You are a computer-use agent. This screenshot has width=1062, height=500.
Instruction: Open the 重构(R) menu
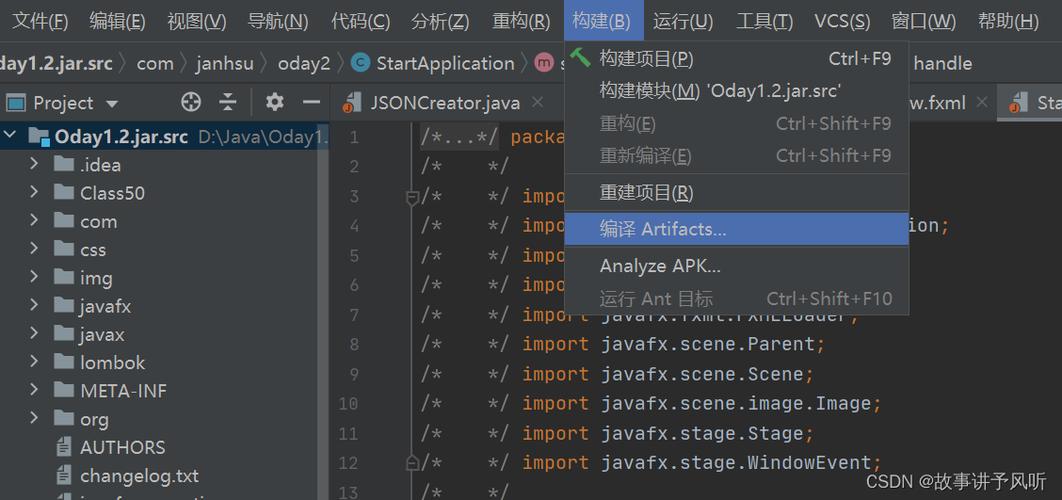tap(521, 21)
